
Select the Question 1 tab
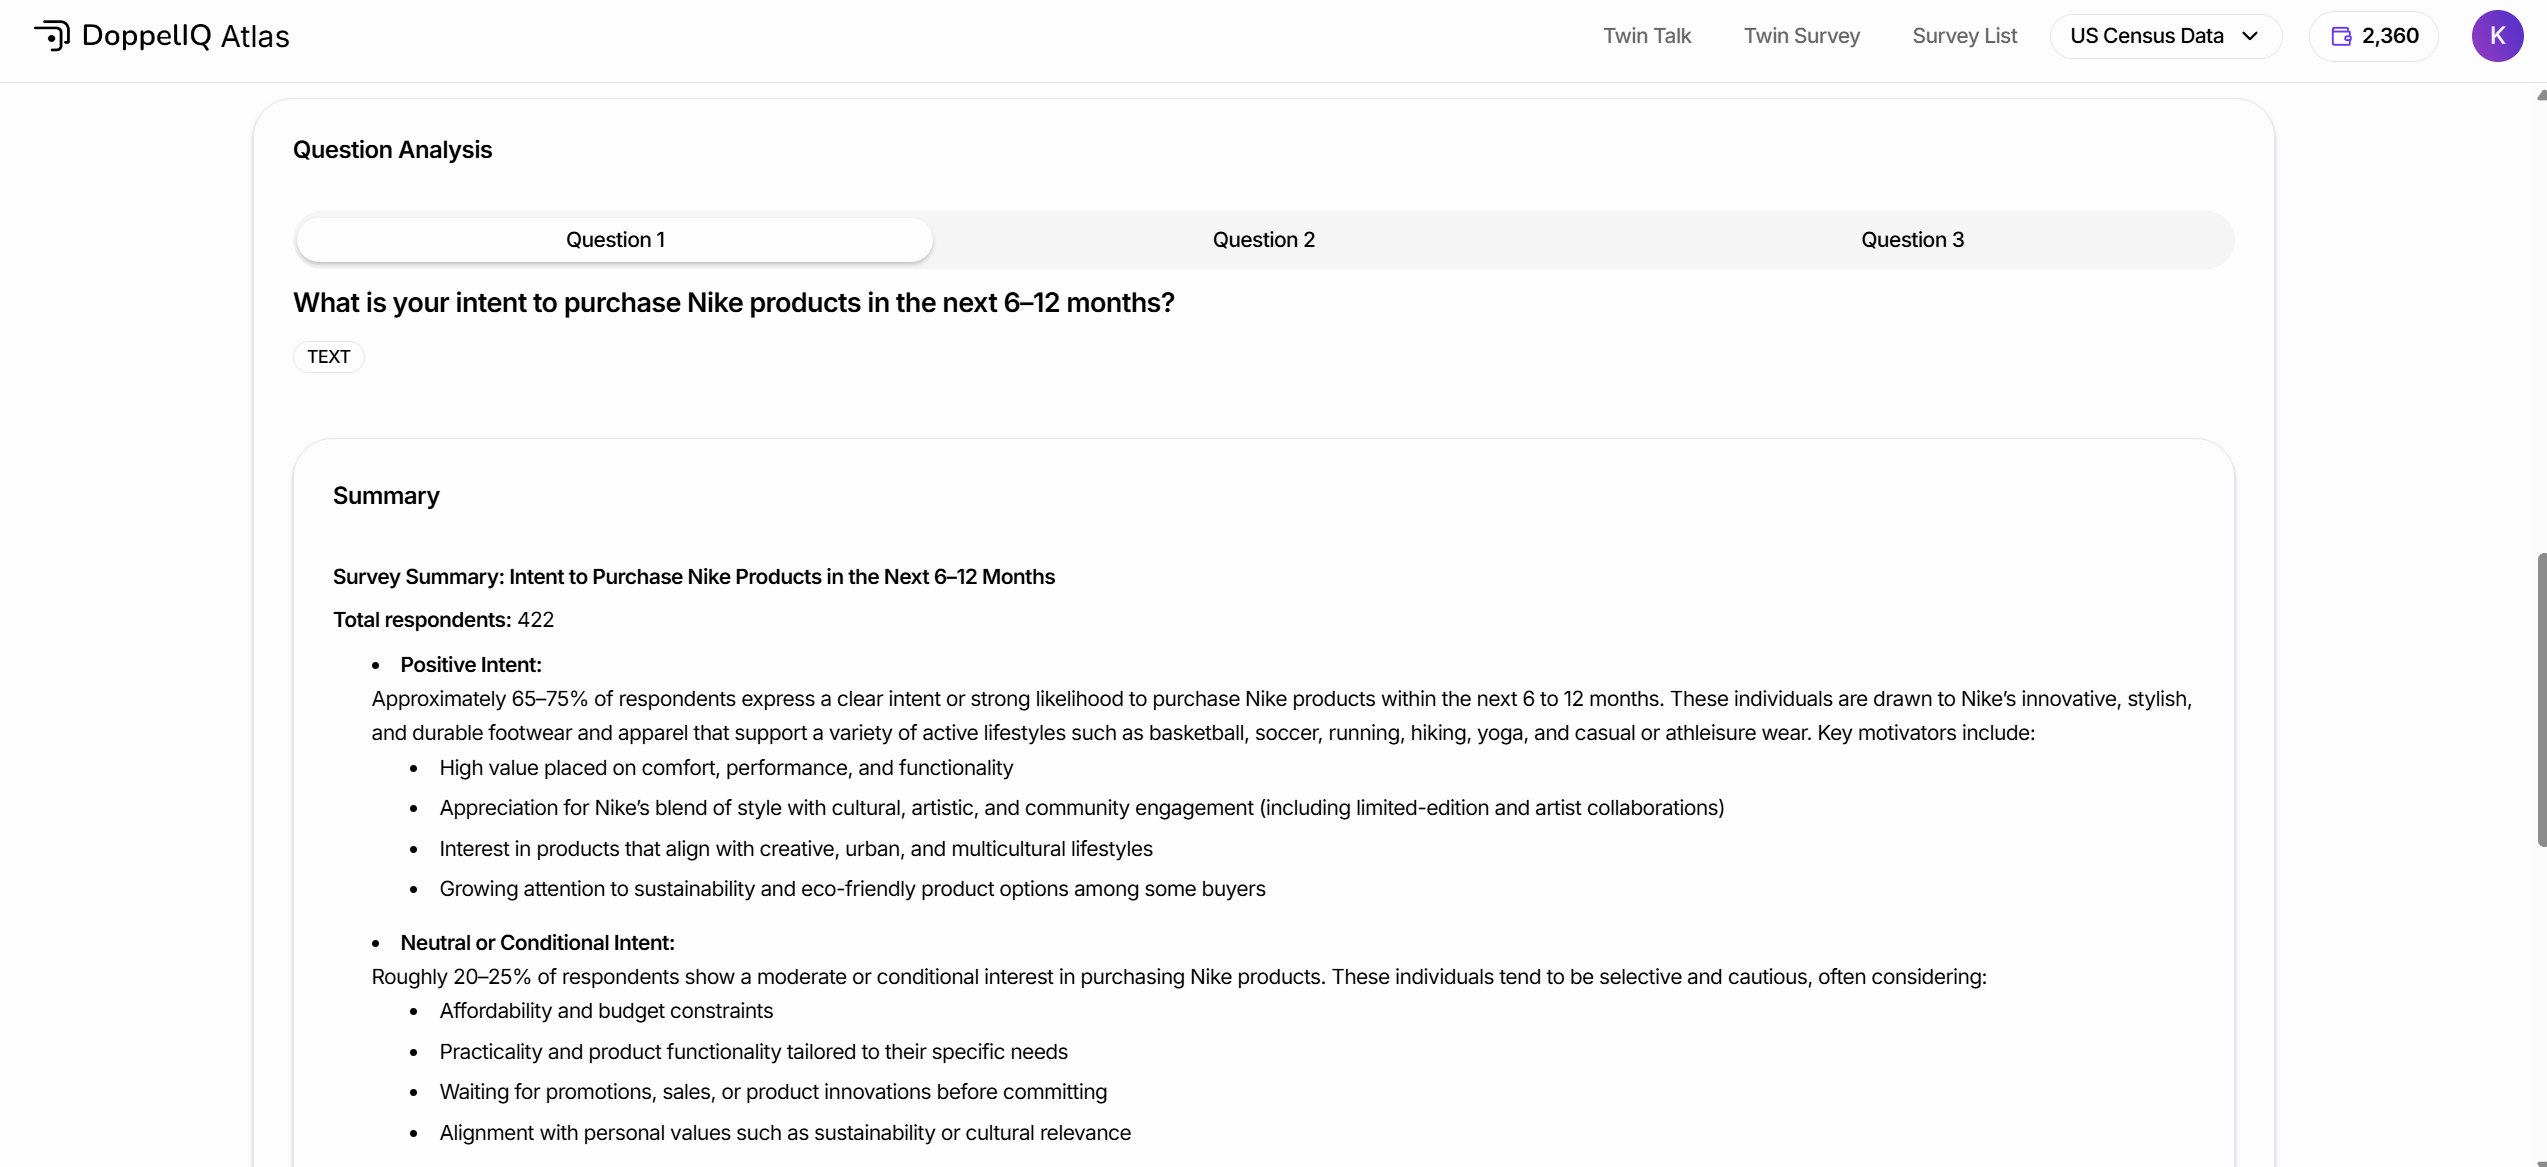coord(615,240)
